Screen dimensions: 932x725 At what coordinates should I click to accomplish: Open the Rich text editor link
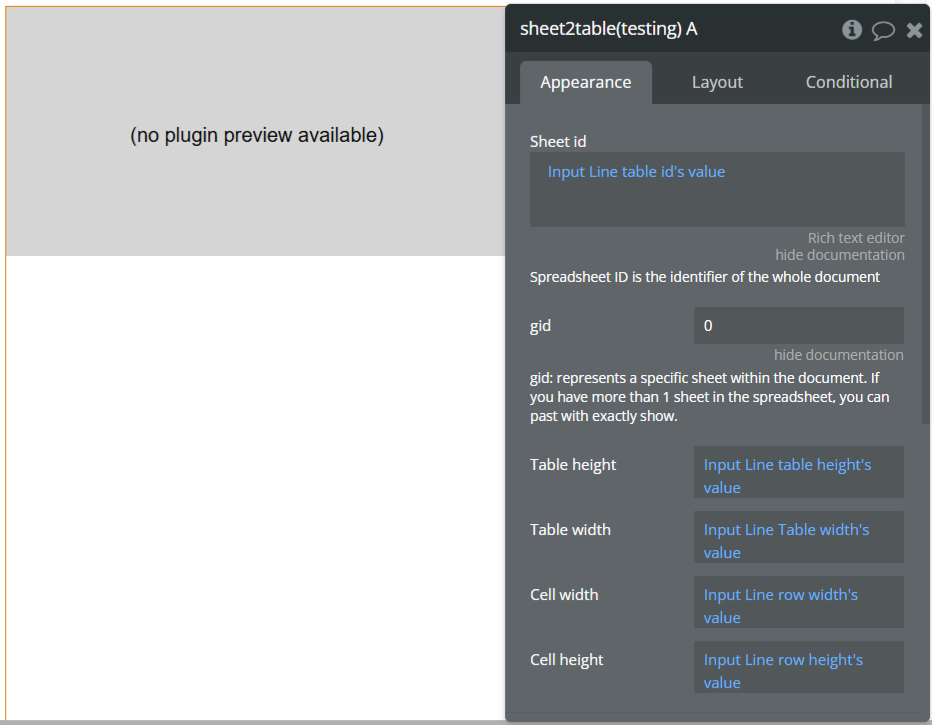click(856, 238)
